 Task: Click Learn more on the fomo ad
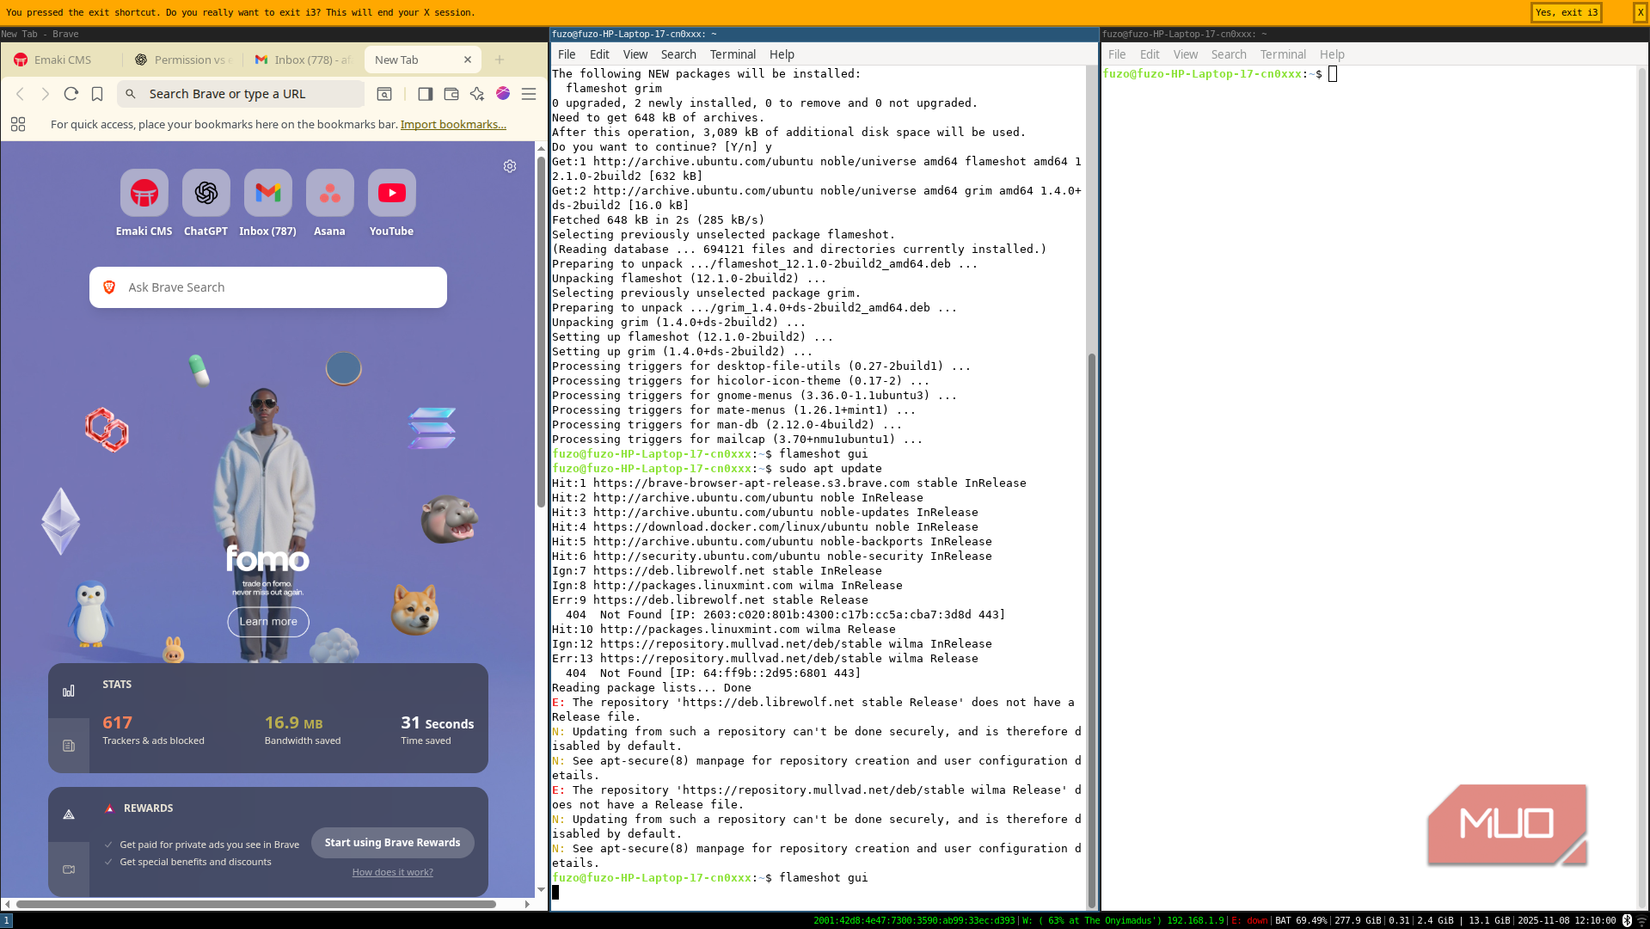coord(267,621)
